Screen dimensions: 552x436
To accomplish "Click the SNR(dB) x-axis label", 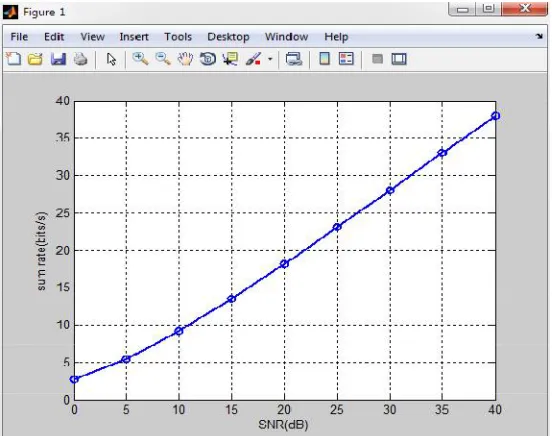I will point(283,425).
